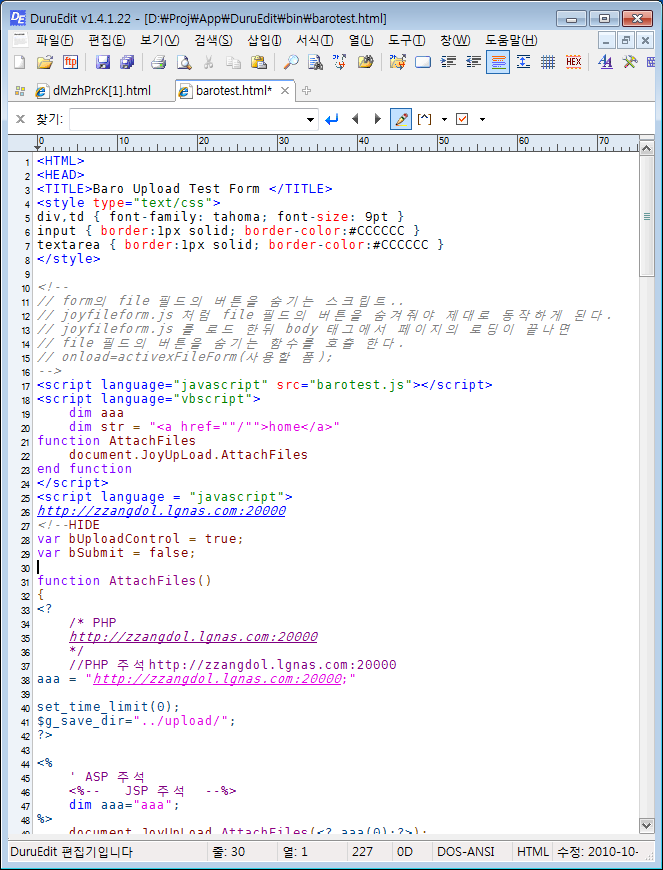Open the 삽입(I) menu

click(265, 41)
